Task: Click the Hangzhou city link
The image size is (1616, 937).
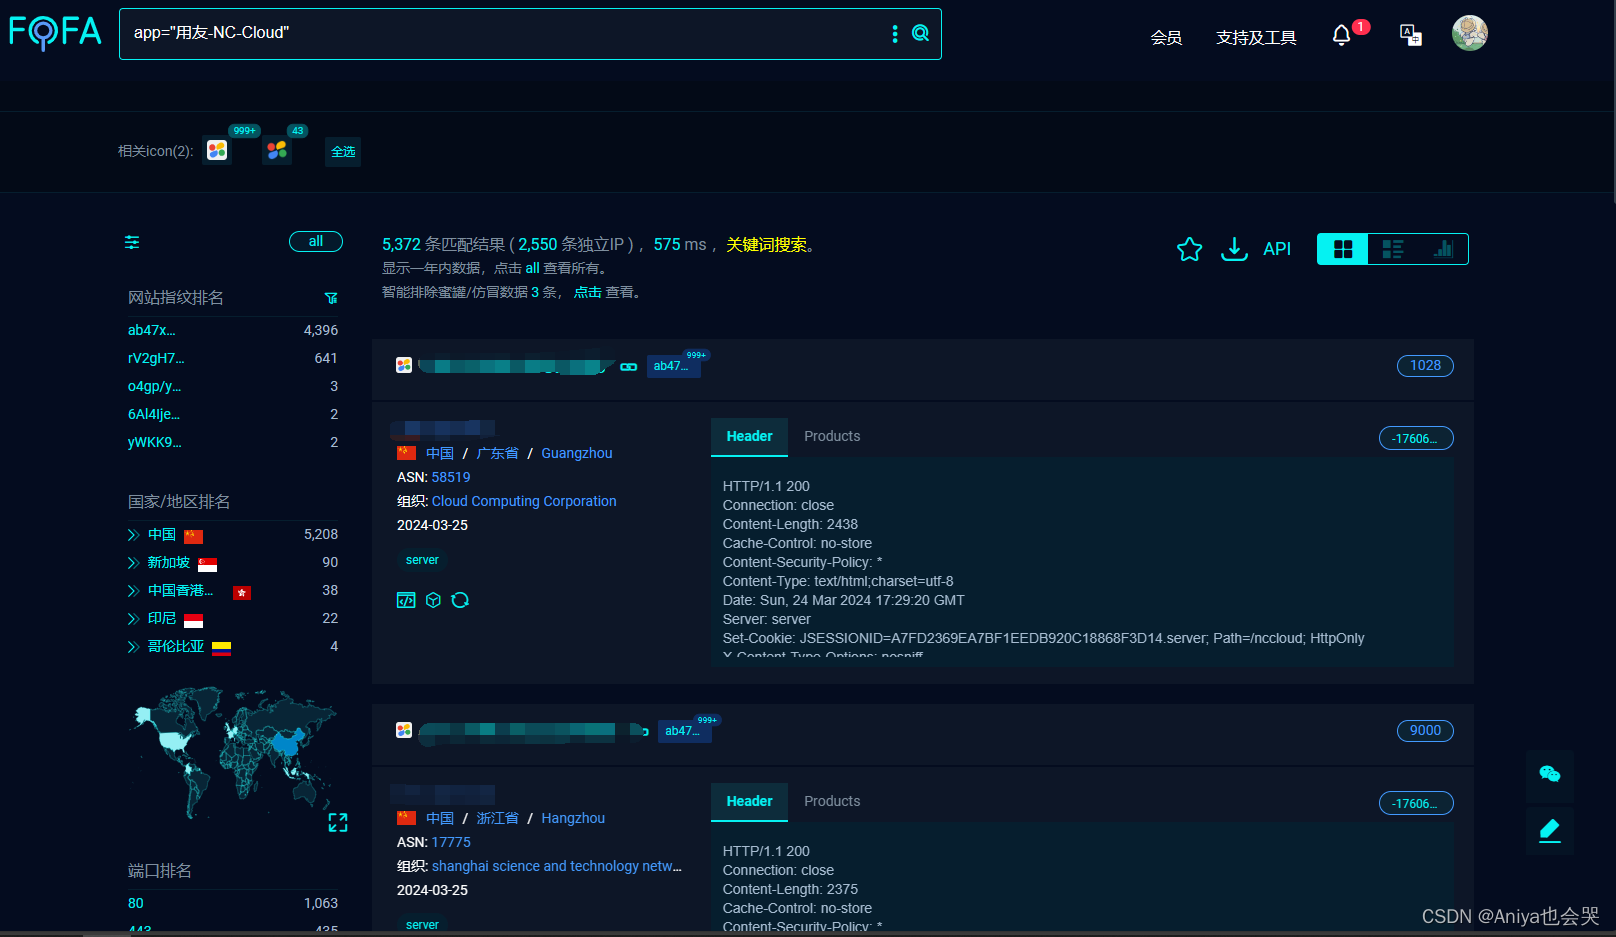Action: (573, 818)
